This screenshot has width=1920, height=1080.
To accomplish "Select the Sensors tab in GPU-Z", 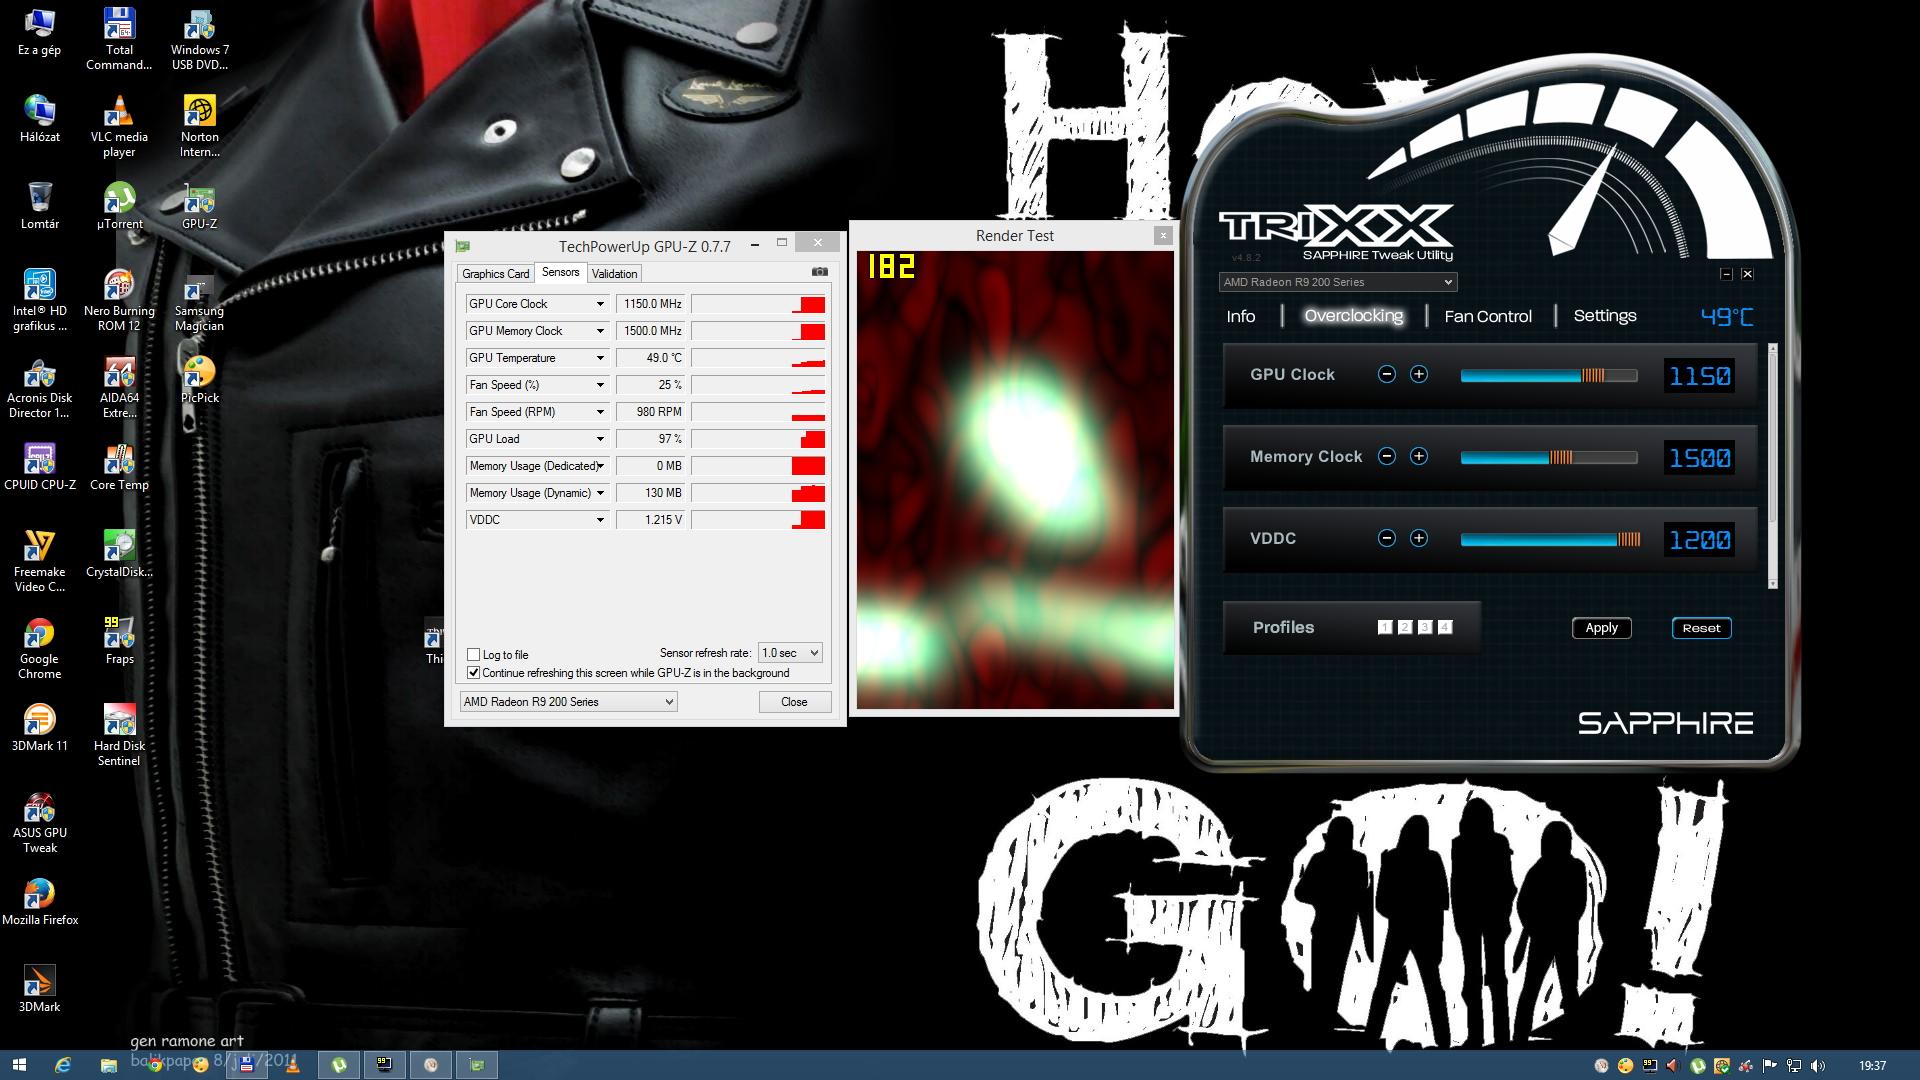I will point(560,272).
